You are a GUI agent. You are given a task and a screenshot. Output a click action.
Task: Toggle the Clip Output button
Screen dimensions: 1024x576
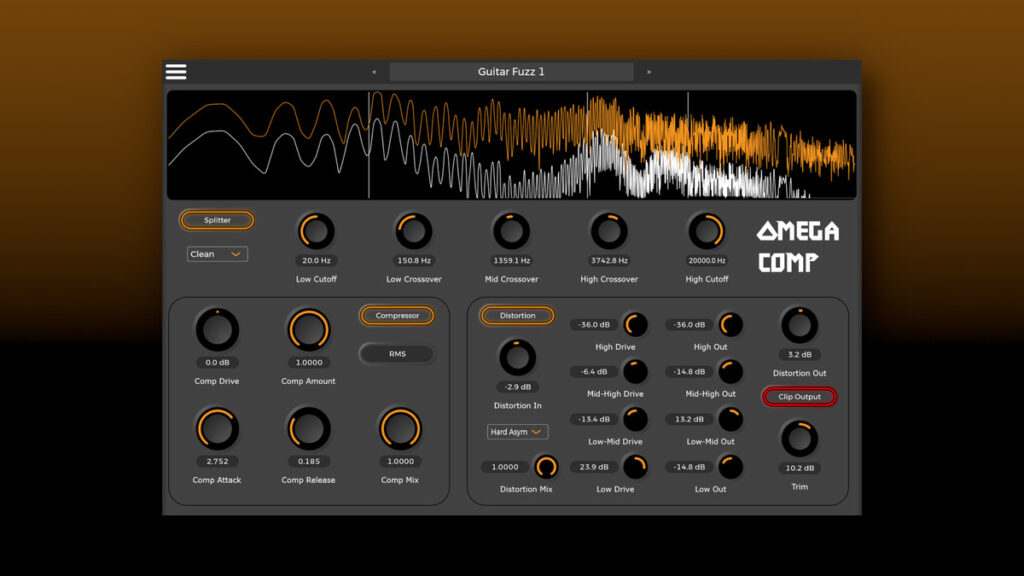799,397
